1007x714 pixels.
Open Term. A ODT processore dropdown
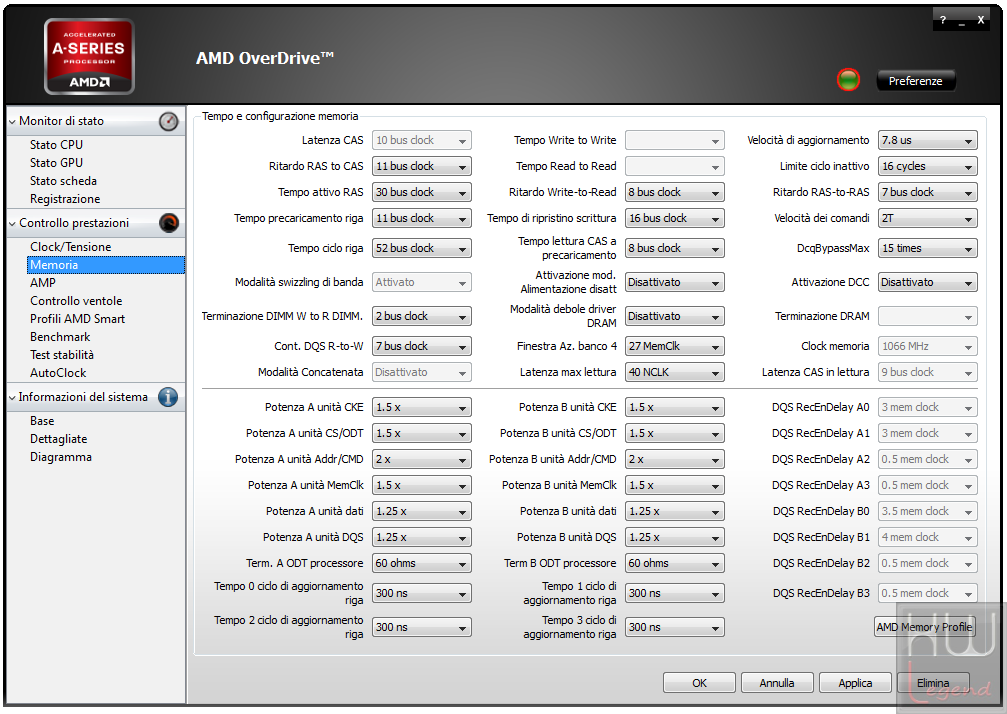pyautogui.click(x=421, y=563)
